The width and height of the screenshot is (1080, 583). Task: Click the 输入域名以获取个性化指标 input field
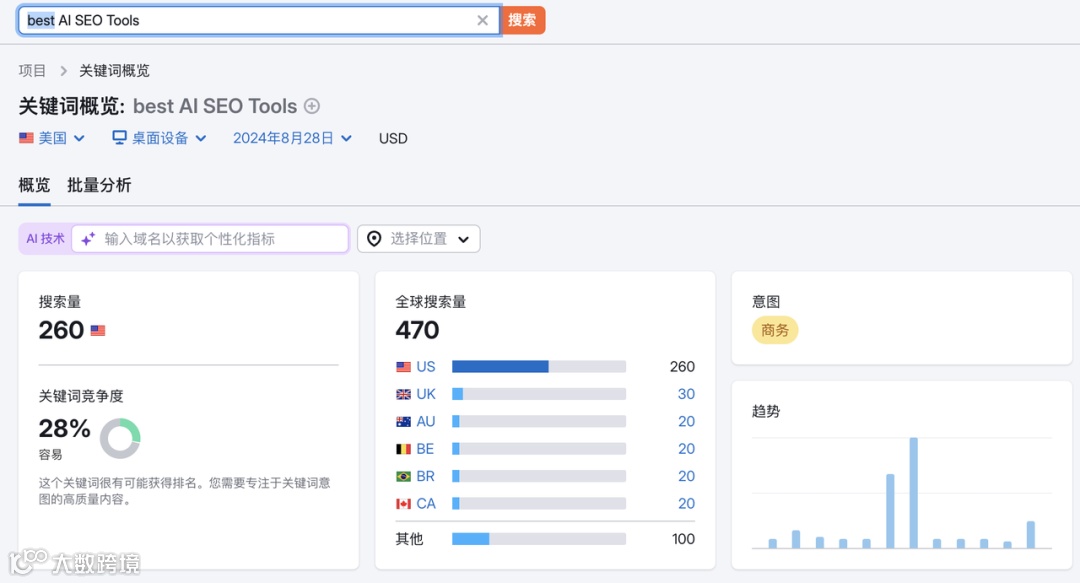220,239
